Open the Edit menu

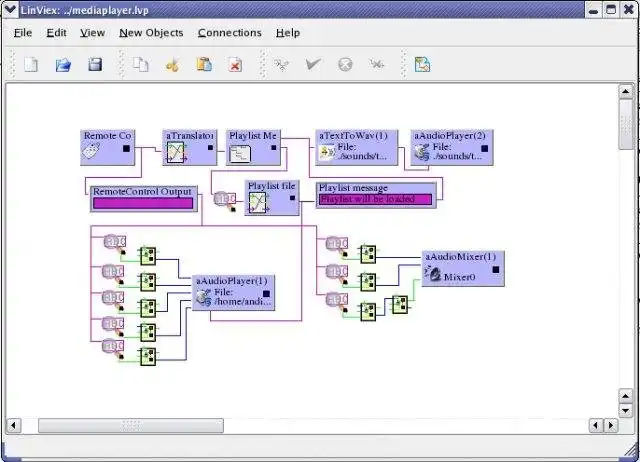[56, 33]
